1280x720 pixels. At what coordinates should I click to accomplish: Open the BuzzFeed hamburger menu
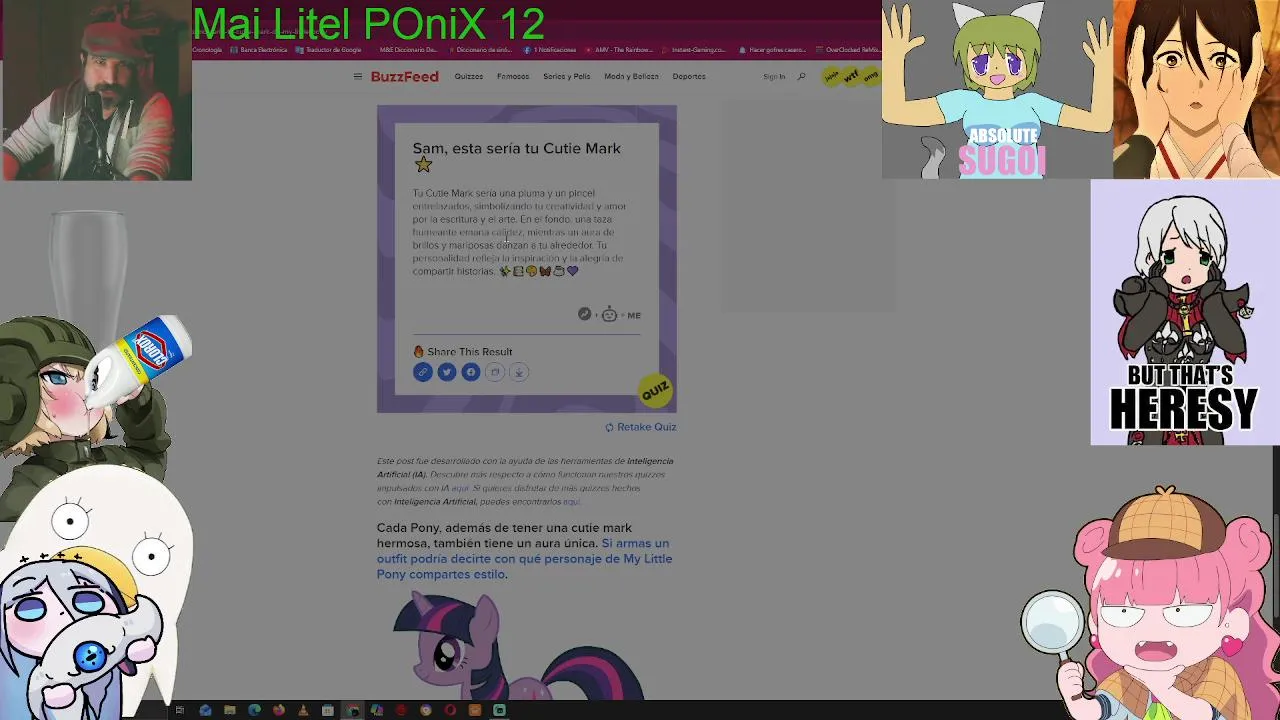point(357,76)
